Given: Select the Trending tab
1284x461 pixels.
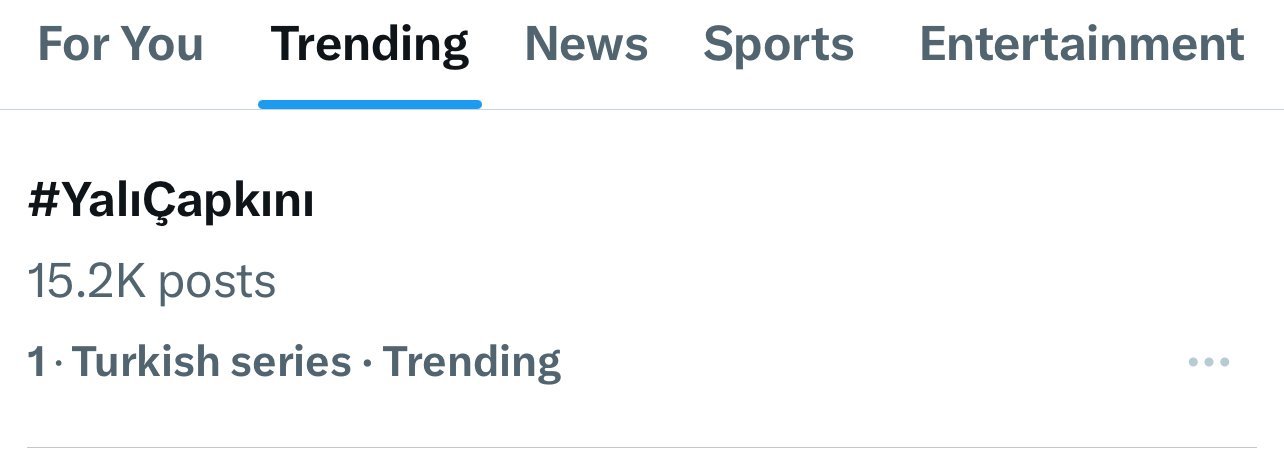Looking at the screenshot, I should [x=369, y=44].
